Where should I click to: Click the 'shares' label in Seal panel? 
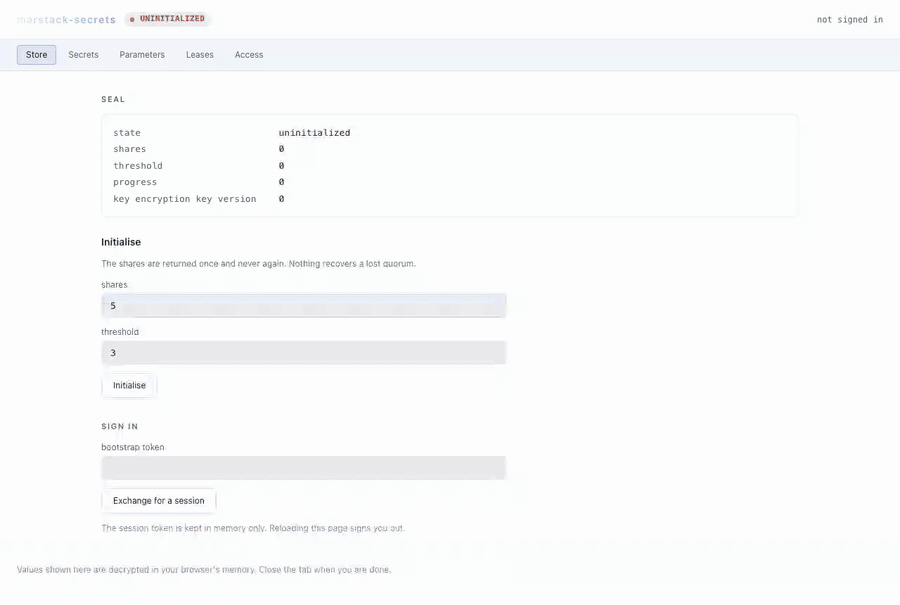[129, 149]
